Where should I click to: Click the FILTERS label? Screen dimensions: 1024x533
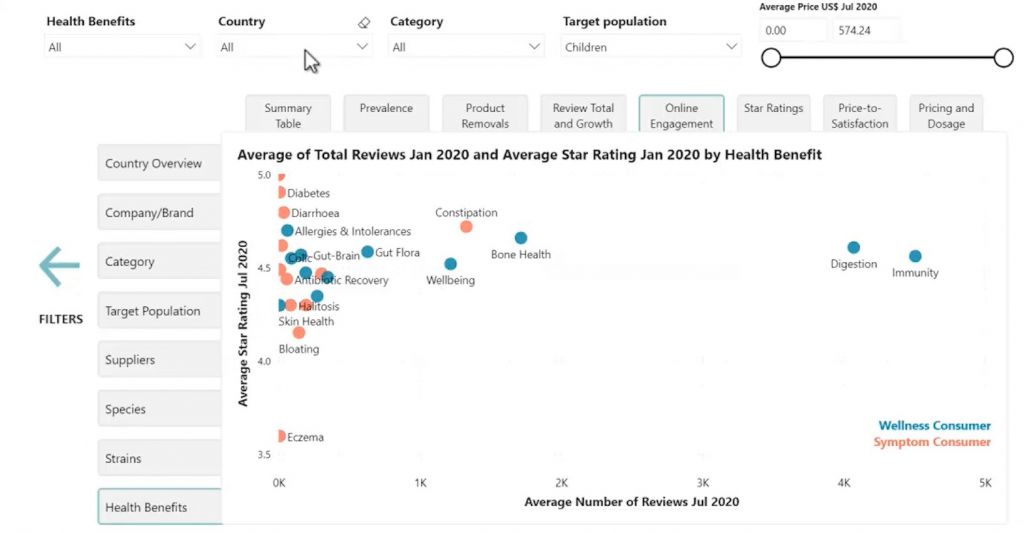[x=61, y=319]
